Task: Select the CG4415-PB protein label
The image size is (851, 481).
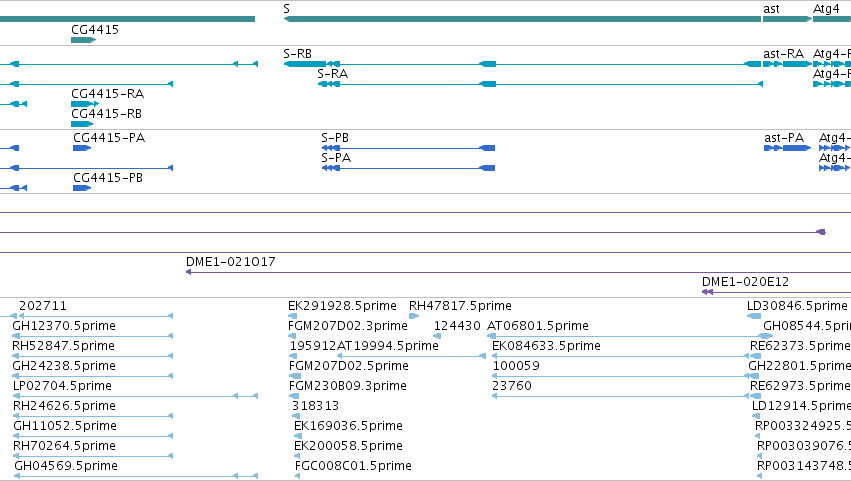Action: click(x=108, y=178)
